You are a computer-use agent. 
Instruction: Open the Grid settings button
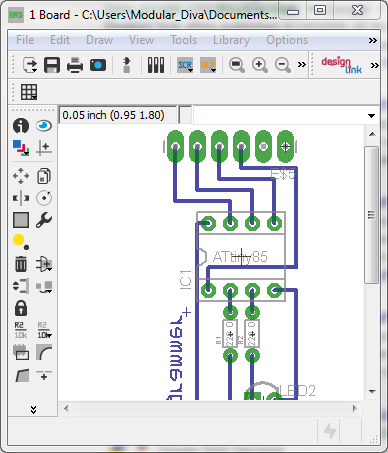[x=29, y=92]
